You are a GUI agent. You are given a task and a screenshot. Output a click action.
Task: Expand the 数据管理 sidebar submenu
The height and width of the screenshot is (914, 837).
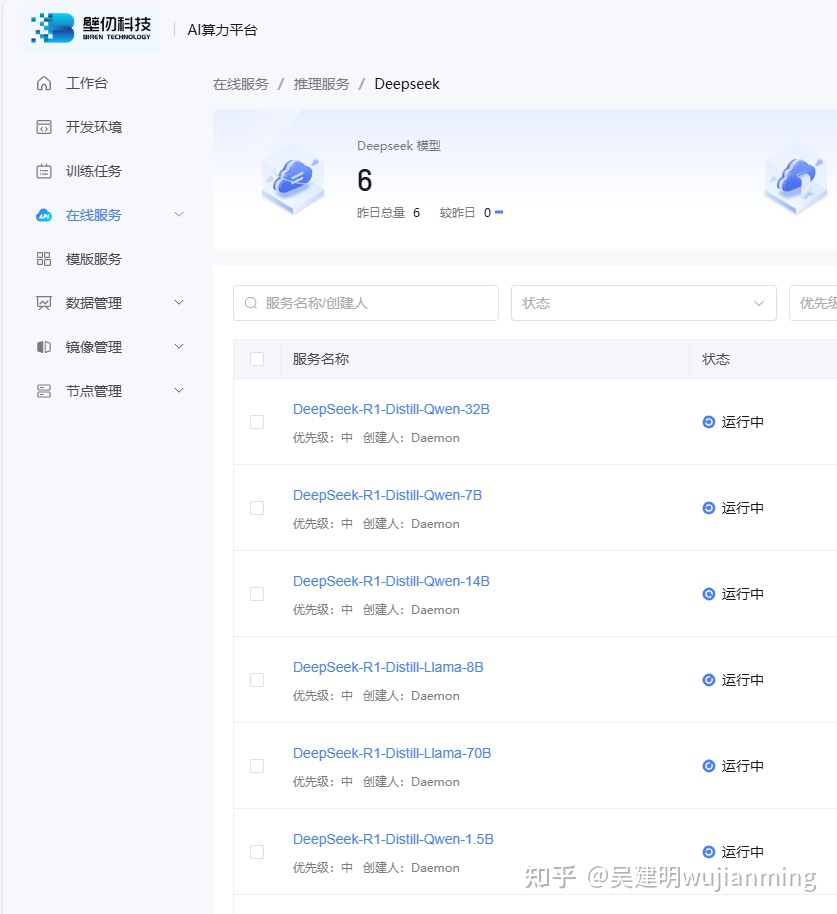tap(179, 302)
